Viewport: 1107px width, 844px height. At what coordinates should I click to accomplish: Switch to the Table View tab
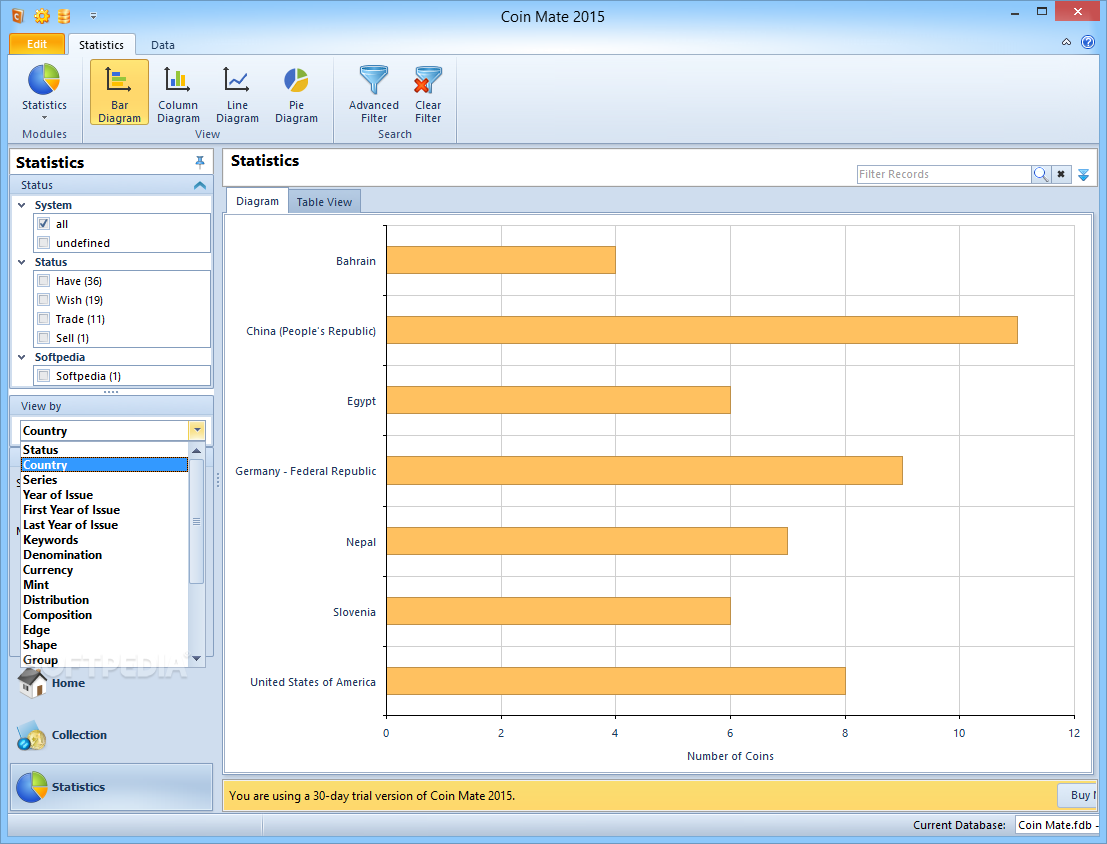[x=324, y=202]
